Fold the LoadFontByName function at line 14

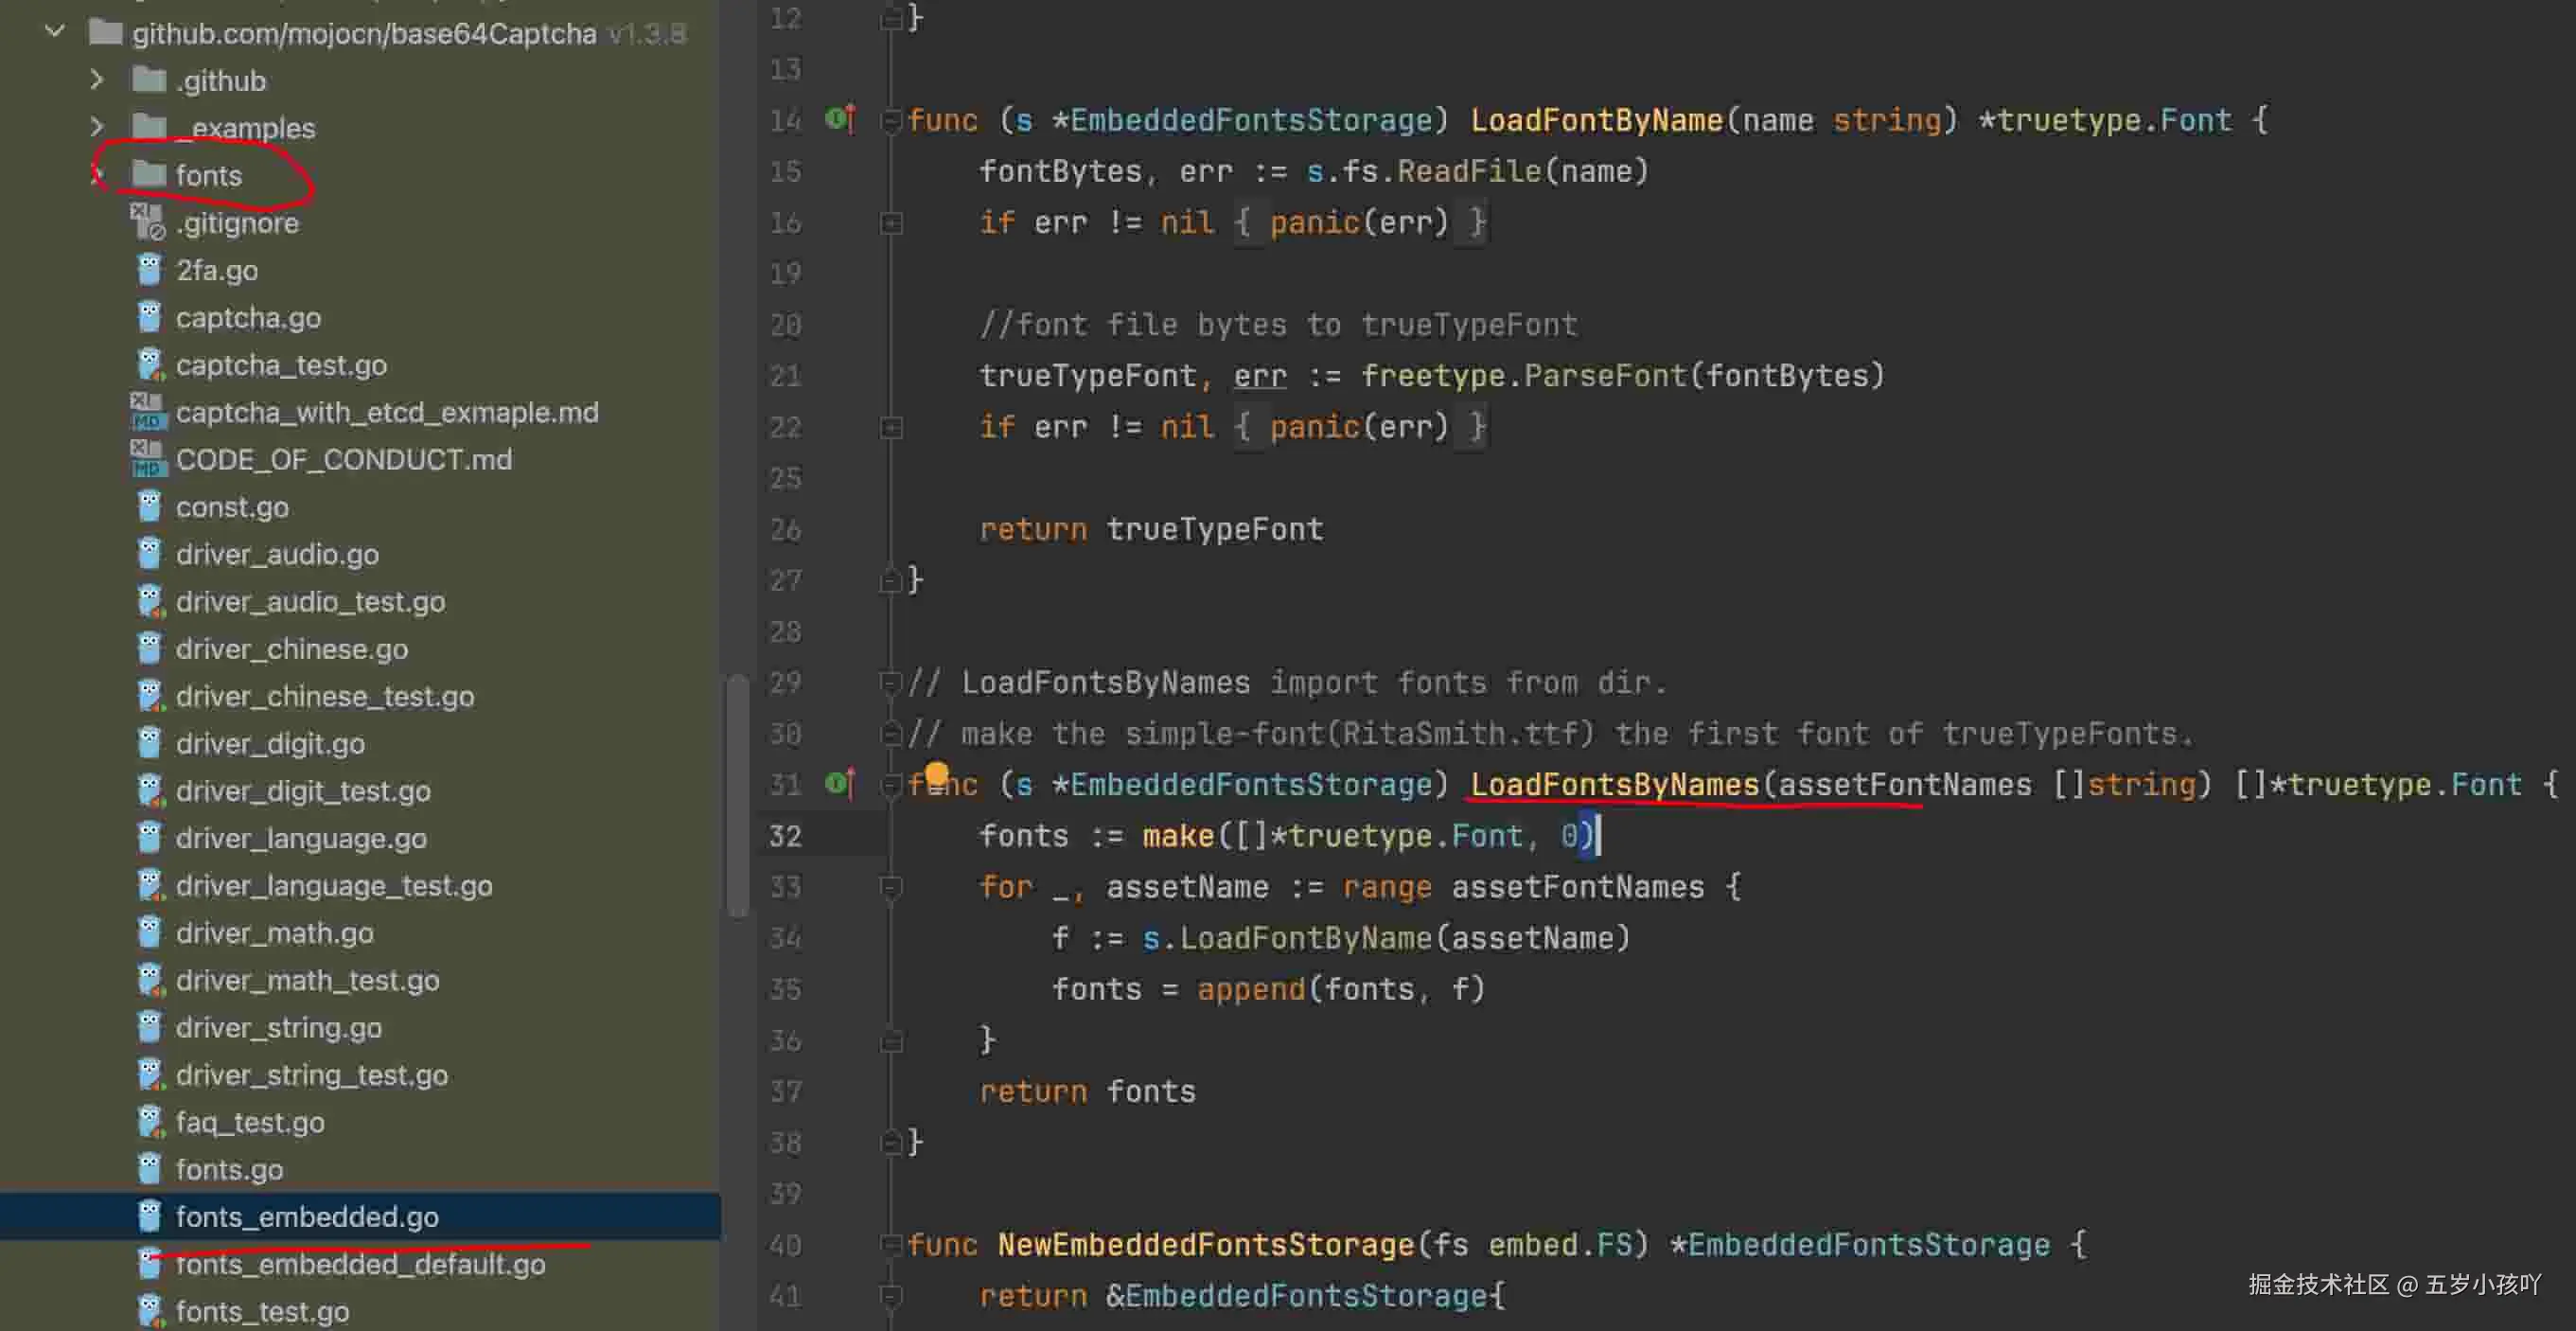pyautogui.click(x=890, y=121)
